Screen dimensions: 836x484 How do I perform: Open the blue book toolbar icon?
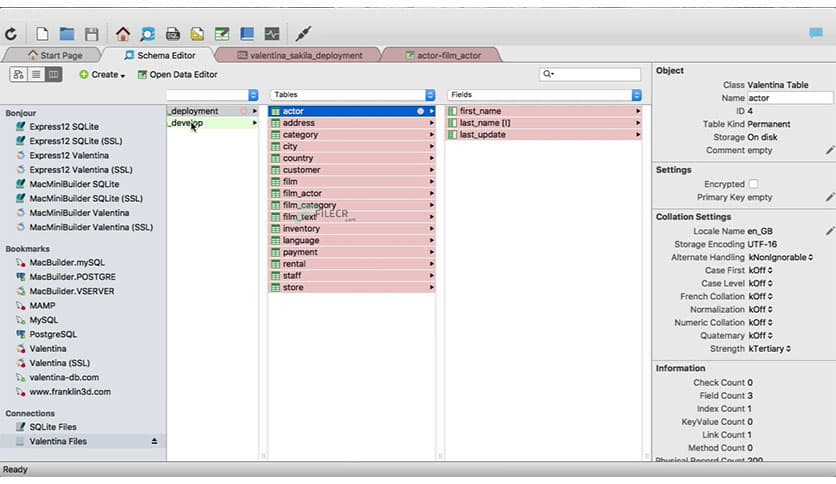point(247,34)
